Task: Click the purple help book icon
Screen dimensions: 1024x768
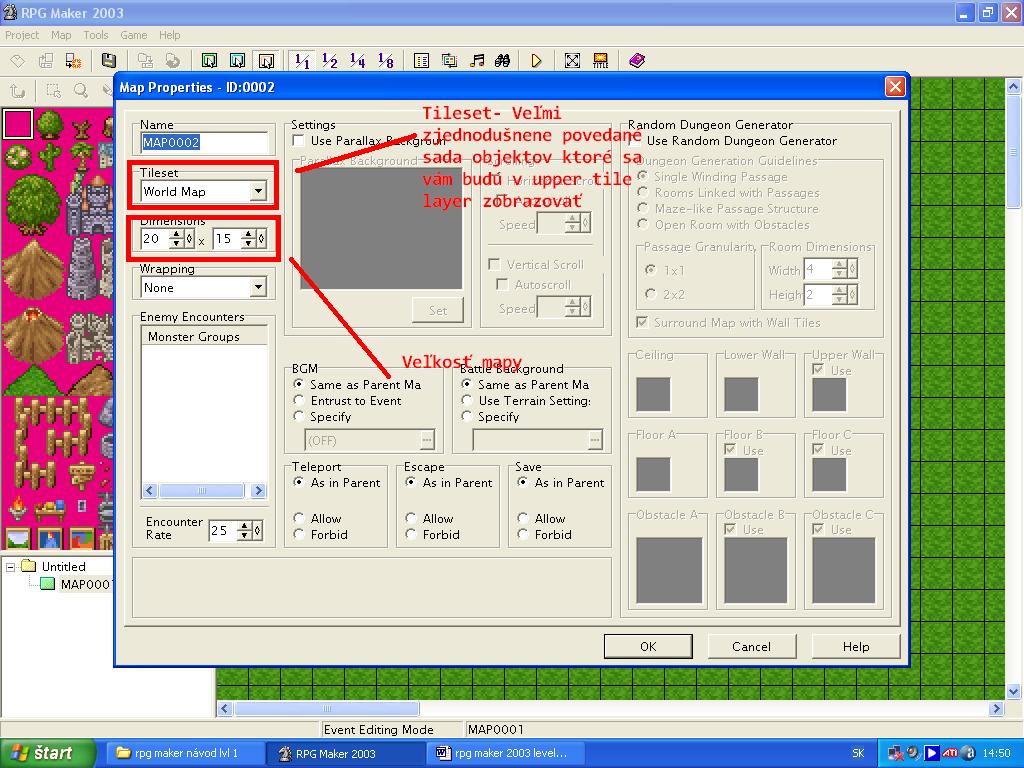Action: pos(637,61)
